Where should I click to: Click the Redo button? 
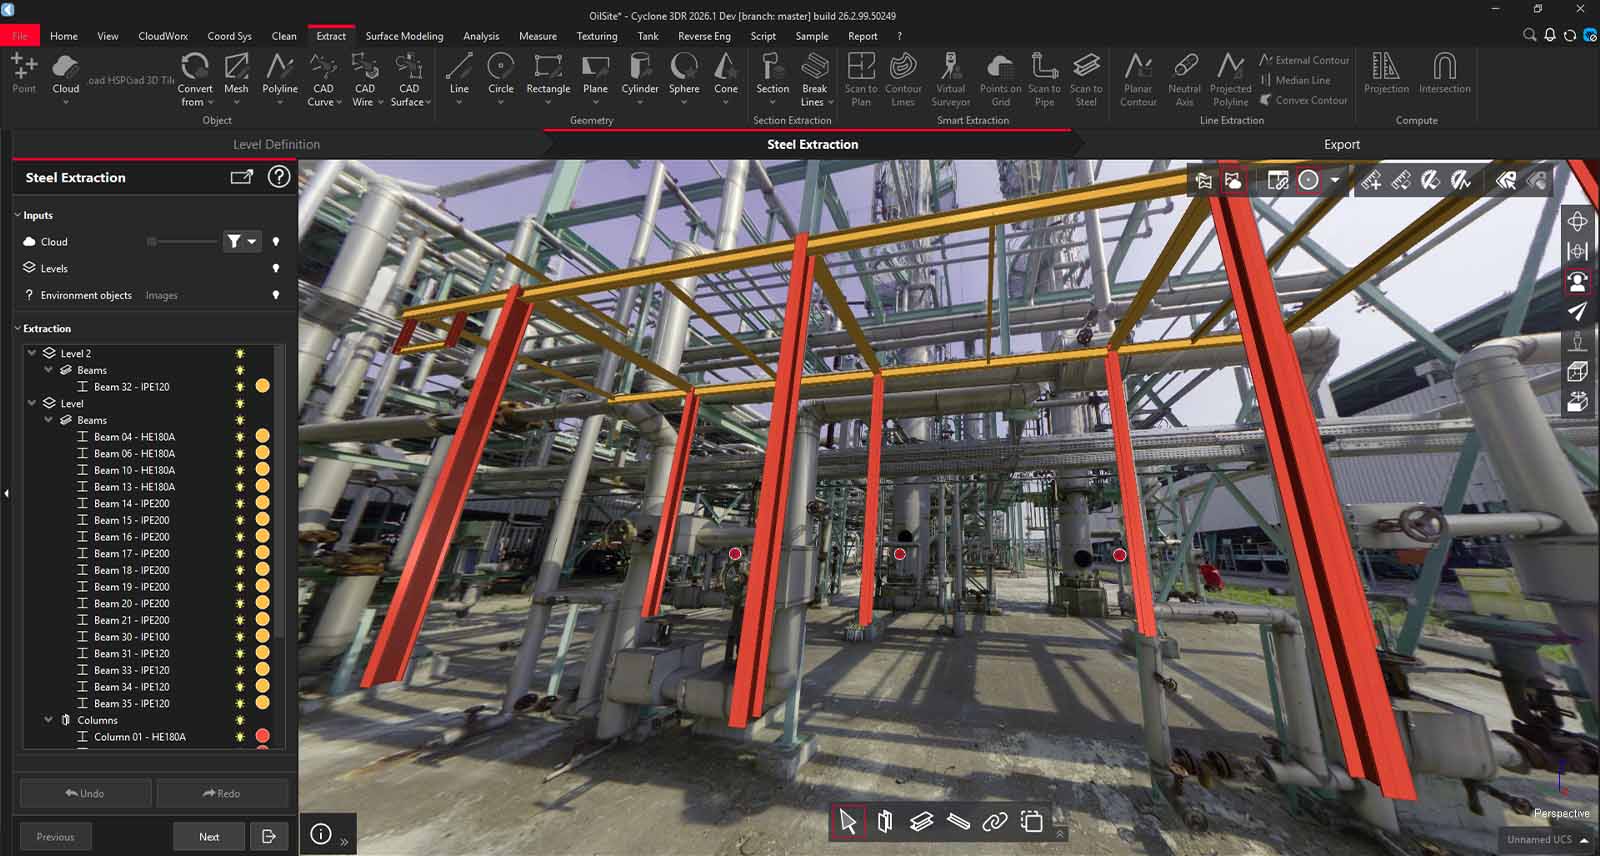tap(222, 793)
